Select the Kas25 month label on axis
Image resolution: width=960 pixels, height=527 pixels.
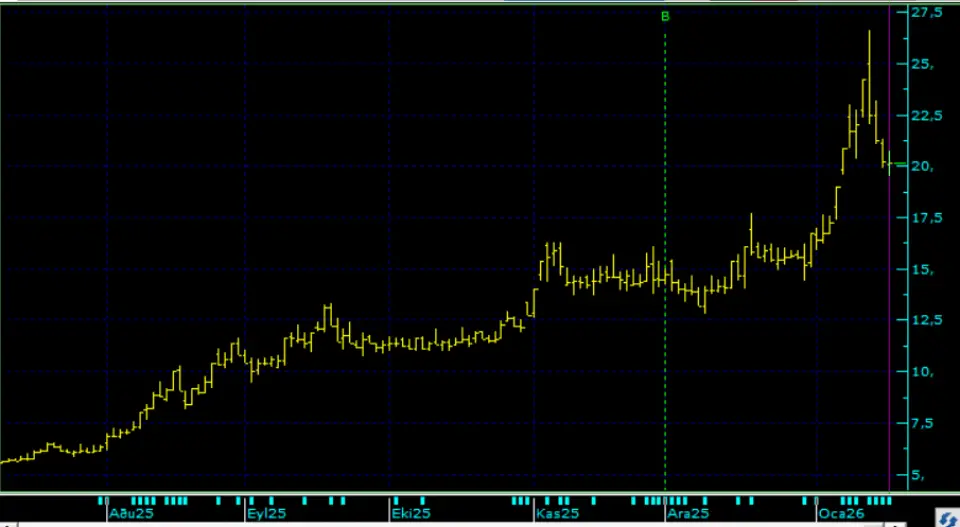tap(556, 513)
